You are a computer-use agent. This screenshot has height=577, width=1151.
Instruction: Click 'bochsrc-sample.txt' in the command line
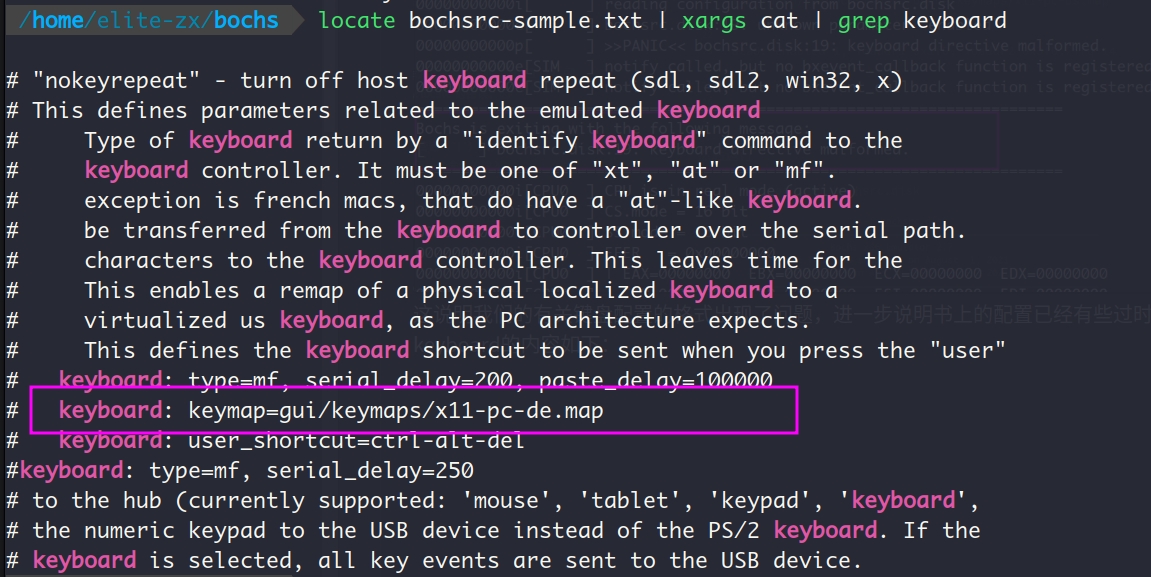click(x=526, y=21)
